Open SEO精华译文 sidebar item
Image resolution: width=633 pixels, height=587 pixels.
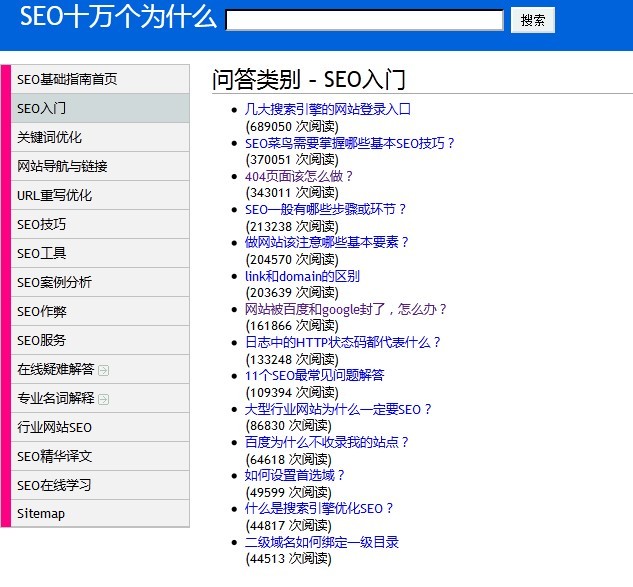pos(100,457)
